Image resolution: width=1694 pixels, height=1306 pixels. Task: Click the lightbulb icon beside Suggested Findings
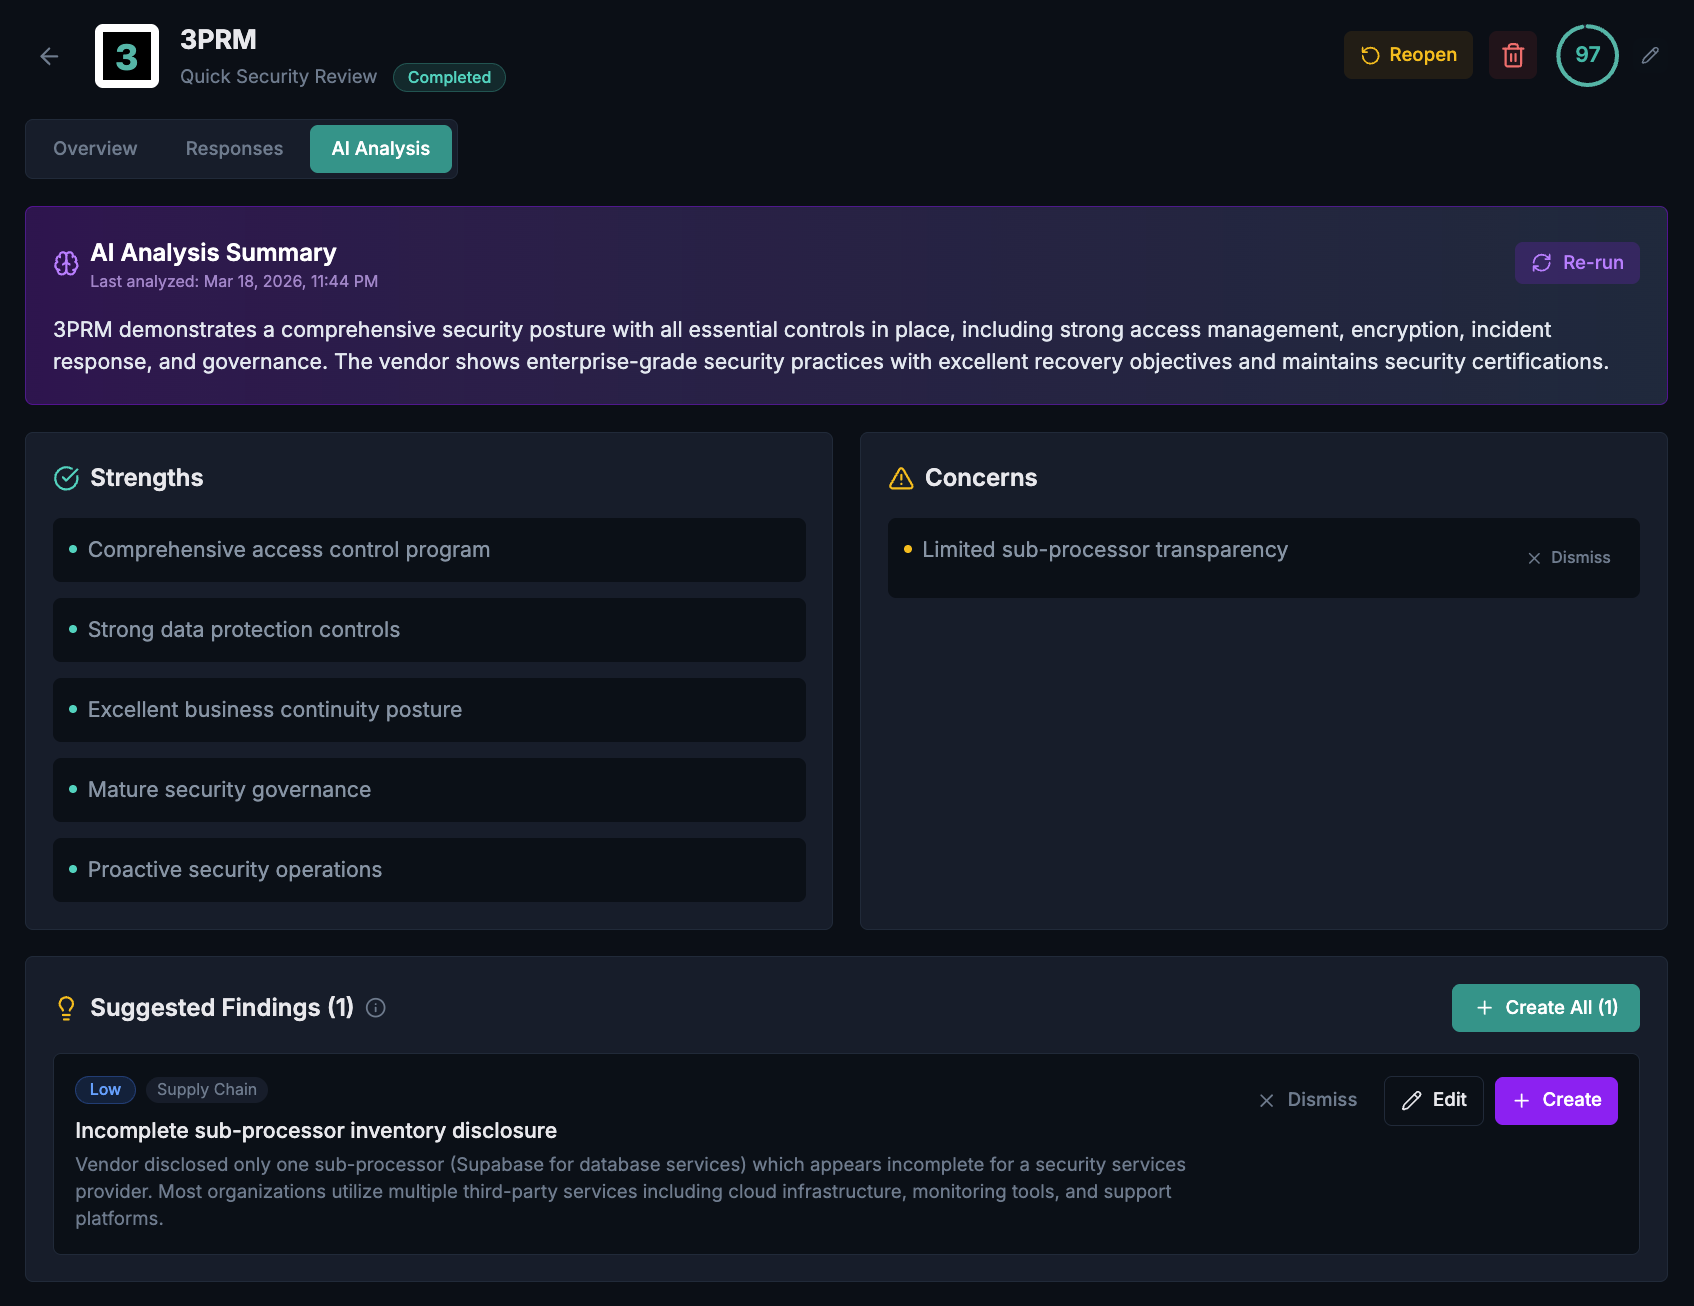pyautogui.click(x=66, y=1007)
